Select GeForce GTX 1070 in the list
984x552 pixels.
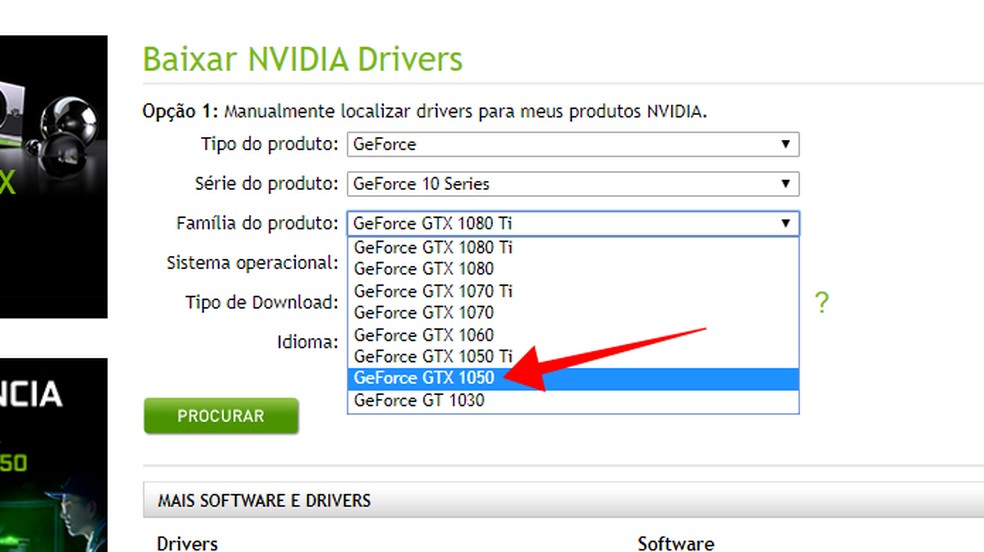pos(423,313)
